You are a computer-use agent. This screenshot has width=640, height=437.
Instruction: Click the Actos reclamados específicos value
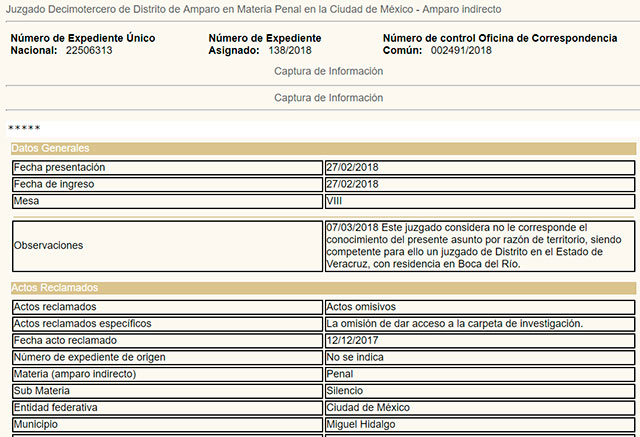pos(479,323)
